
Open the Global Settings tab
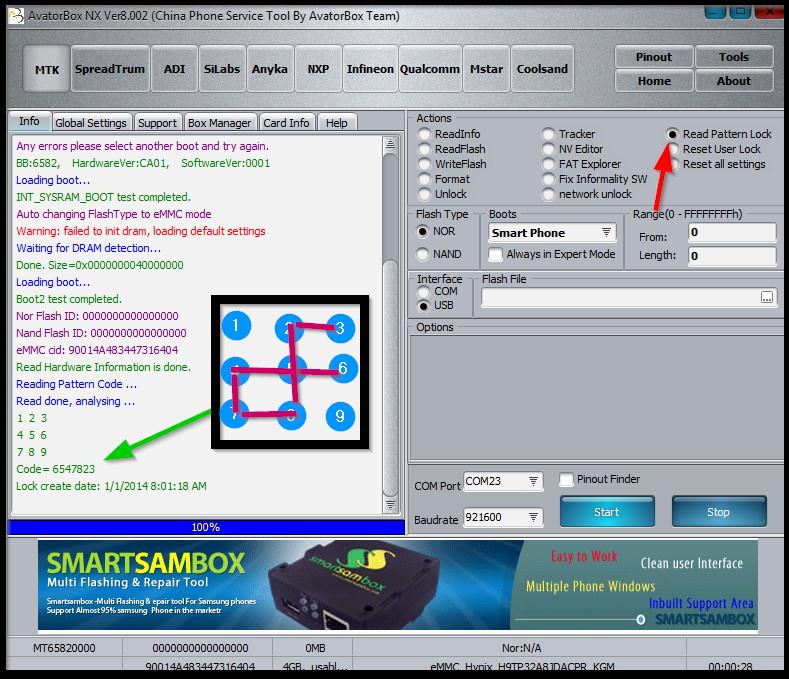(91, 123)
